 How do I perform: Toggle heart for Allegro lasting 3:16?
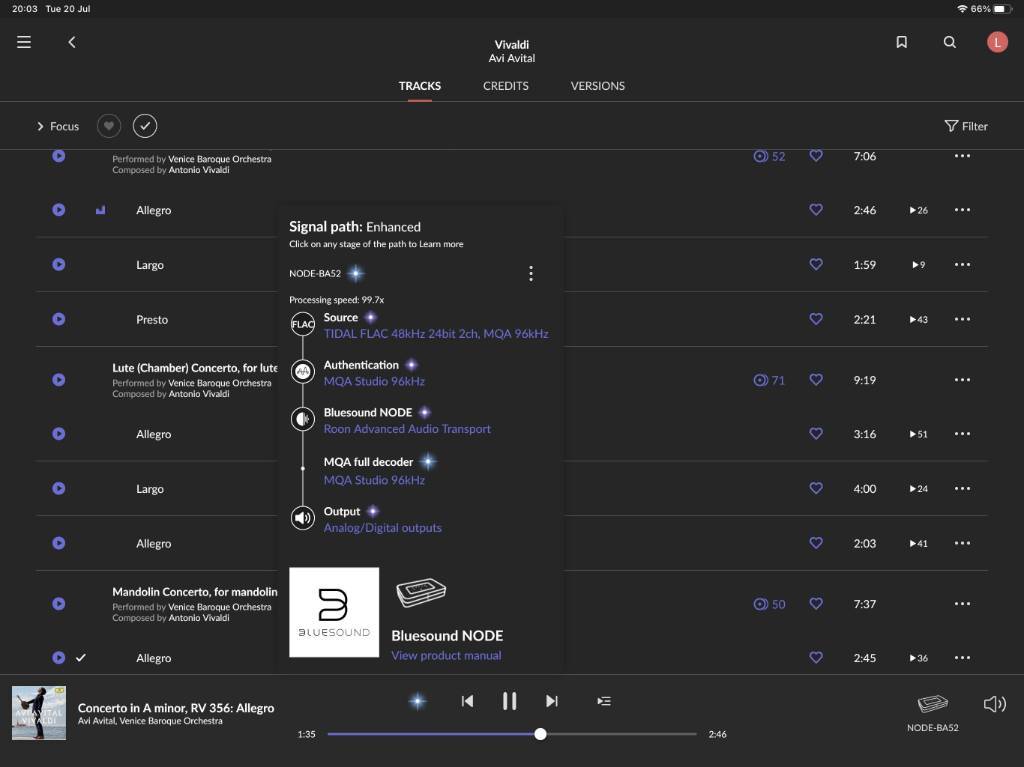[x=816, y=434]
